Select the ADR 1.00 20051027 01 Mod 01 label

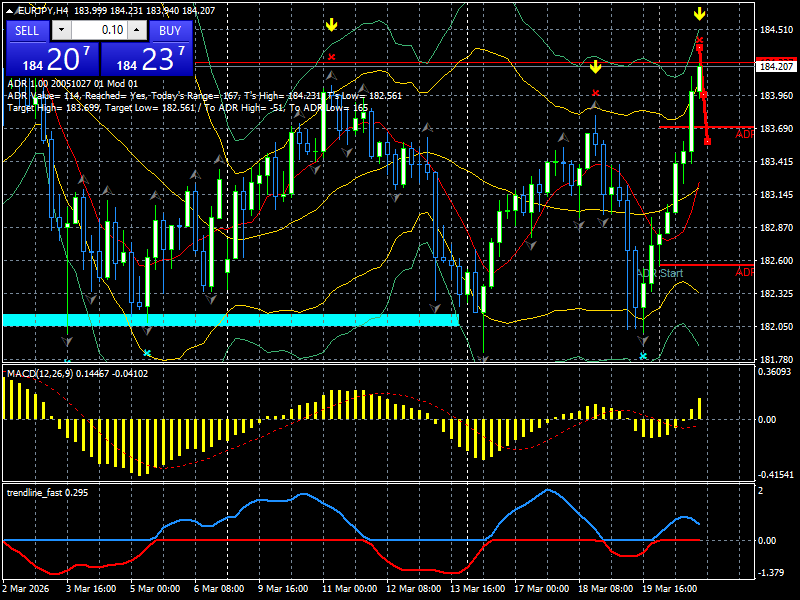click(x=72, y=84)
